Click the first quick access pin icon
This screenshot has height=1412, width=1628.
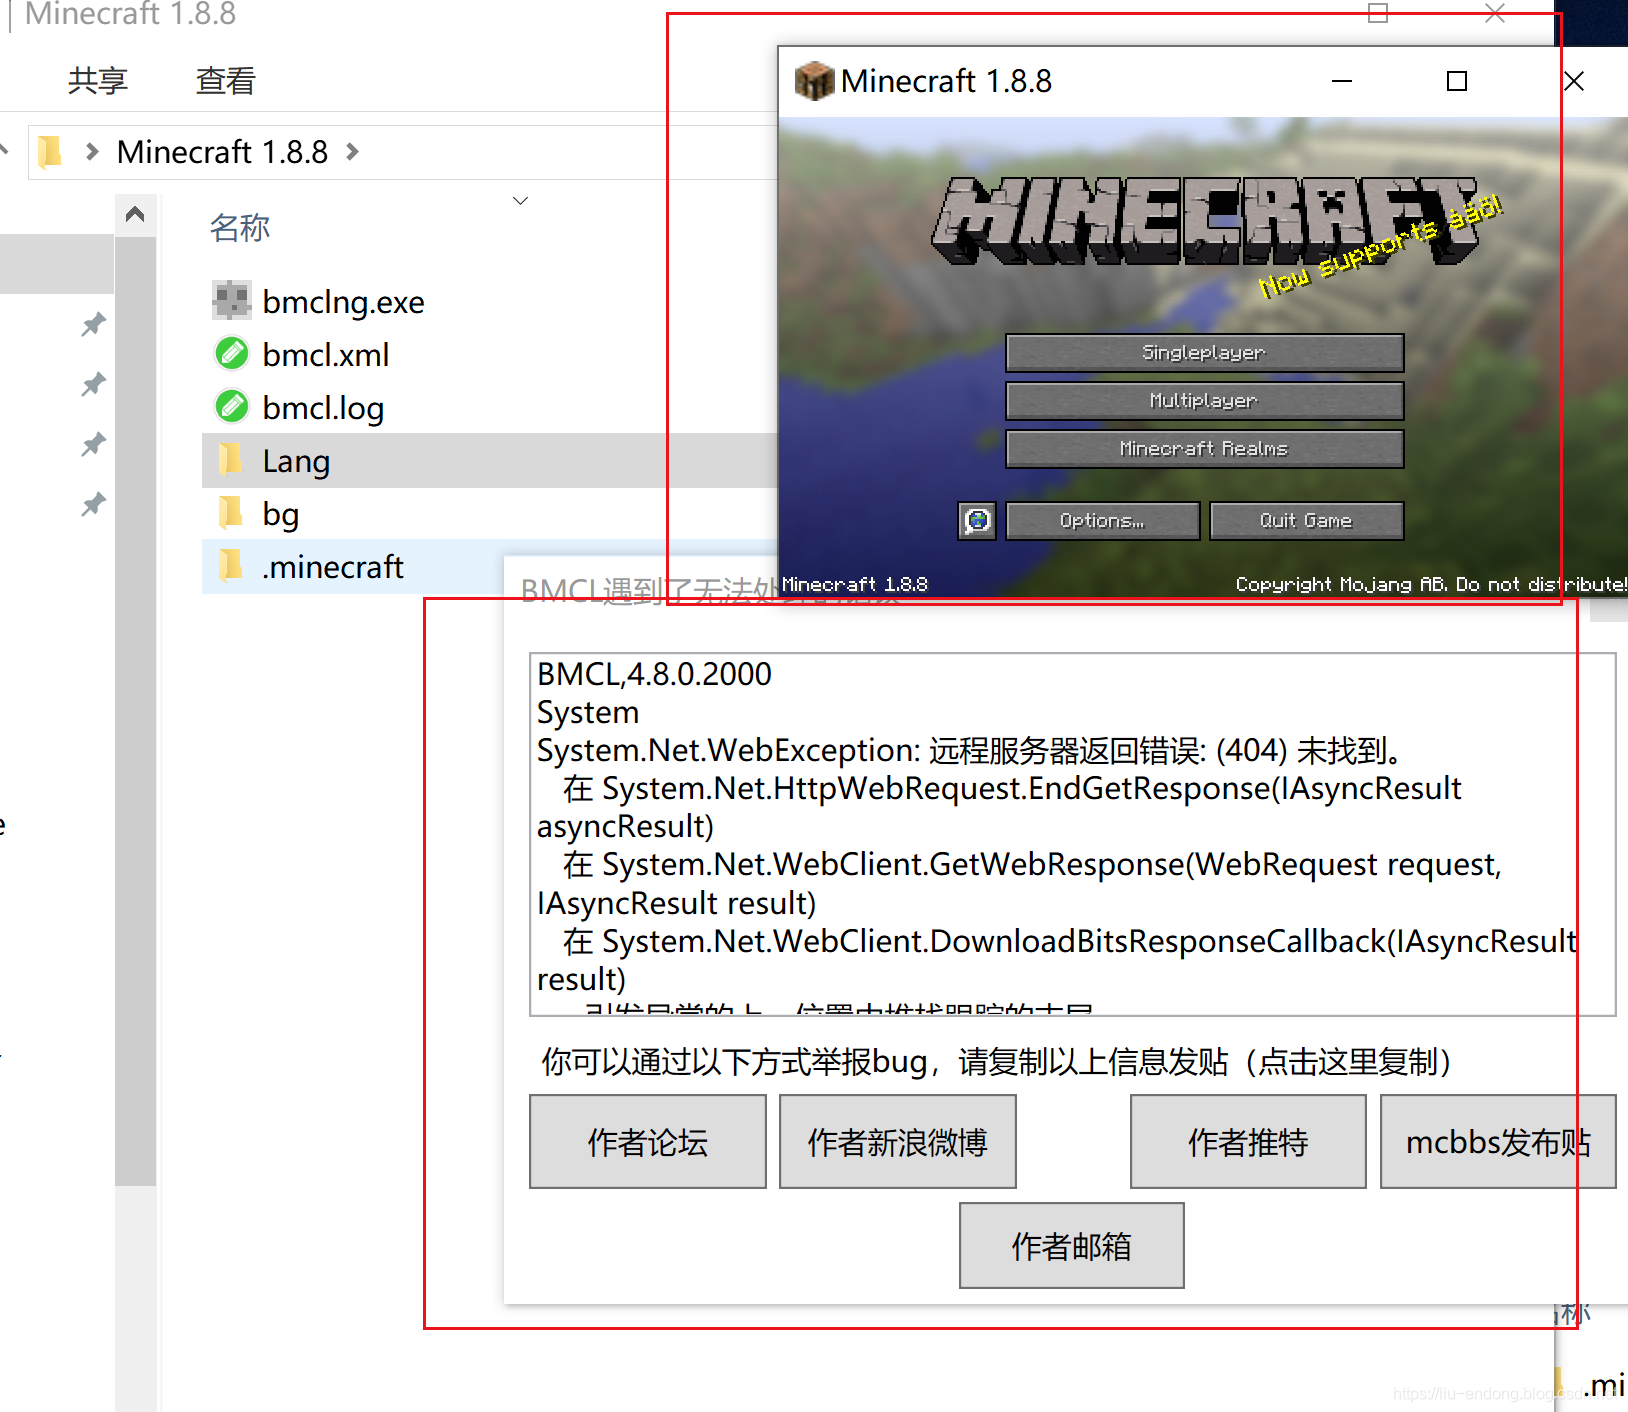93,324
